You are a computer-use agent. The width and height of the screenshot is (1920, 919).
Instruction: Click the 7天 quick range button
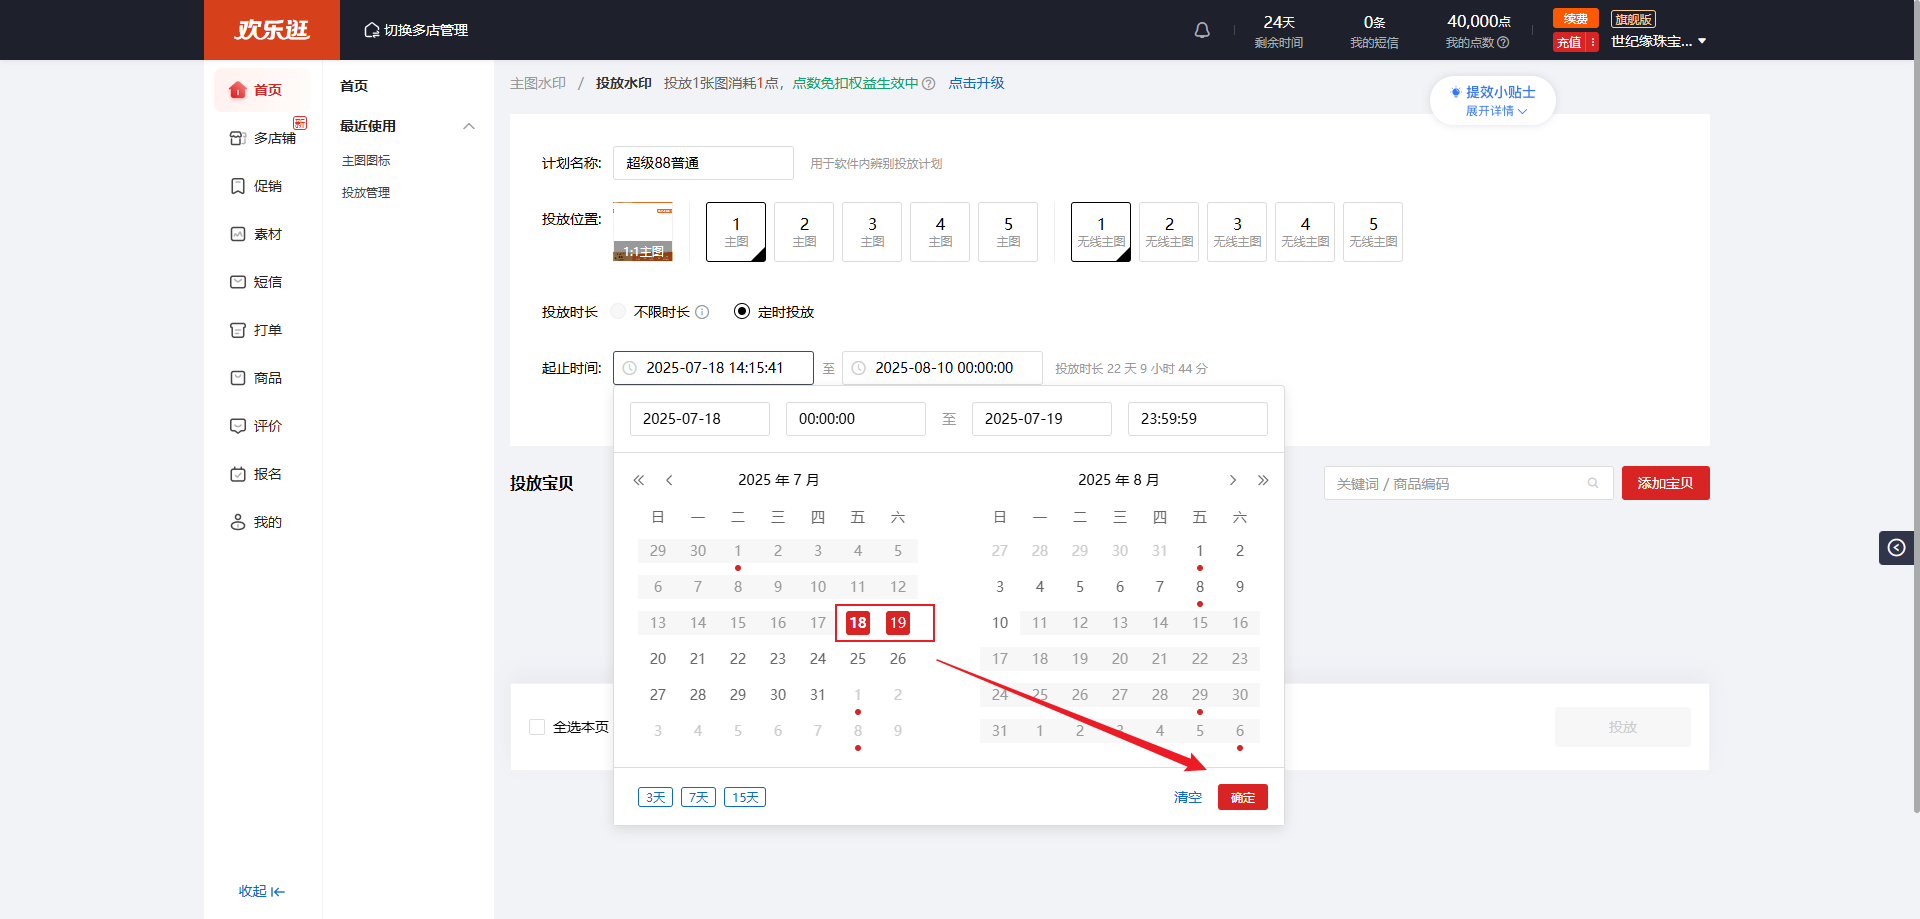[x=698, y=797]
